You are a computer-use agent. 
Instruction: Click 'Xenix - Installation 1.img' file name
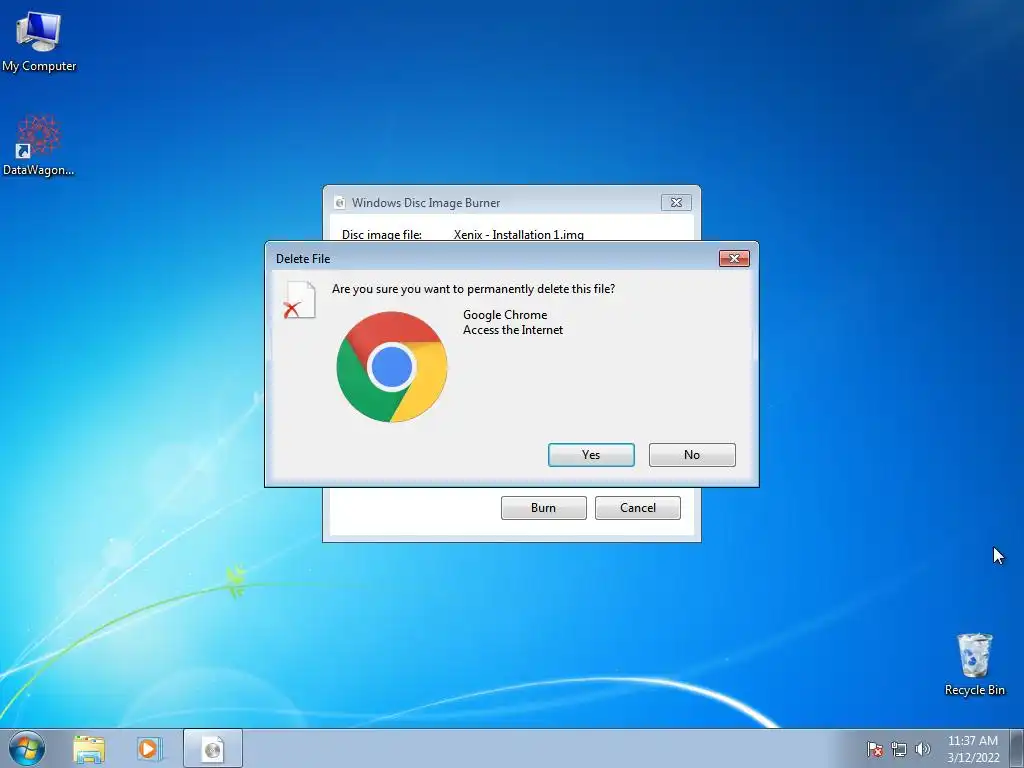click(519, 234)
